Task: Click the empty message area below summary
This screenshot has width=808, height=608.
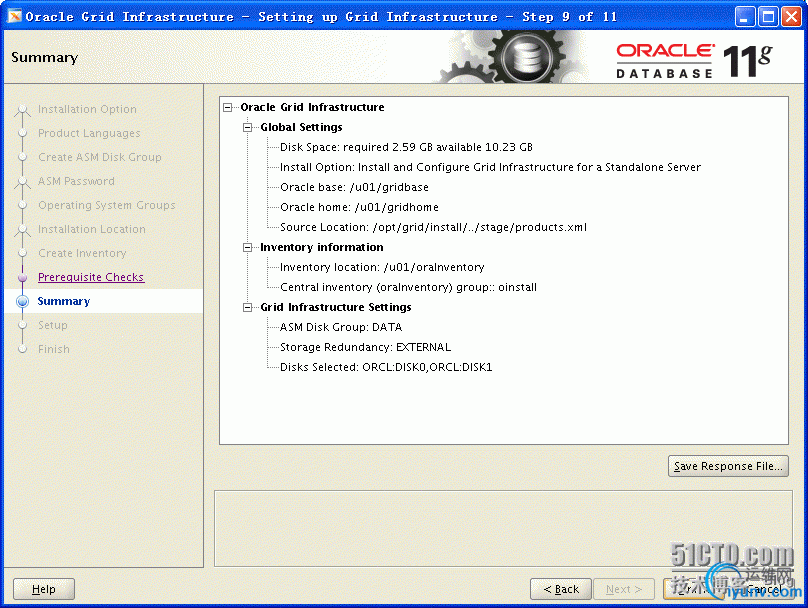Action: point(503,528)
